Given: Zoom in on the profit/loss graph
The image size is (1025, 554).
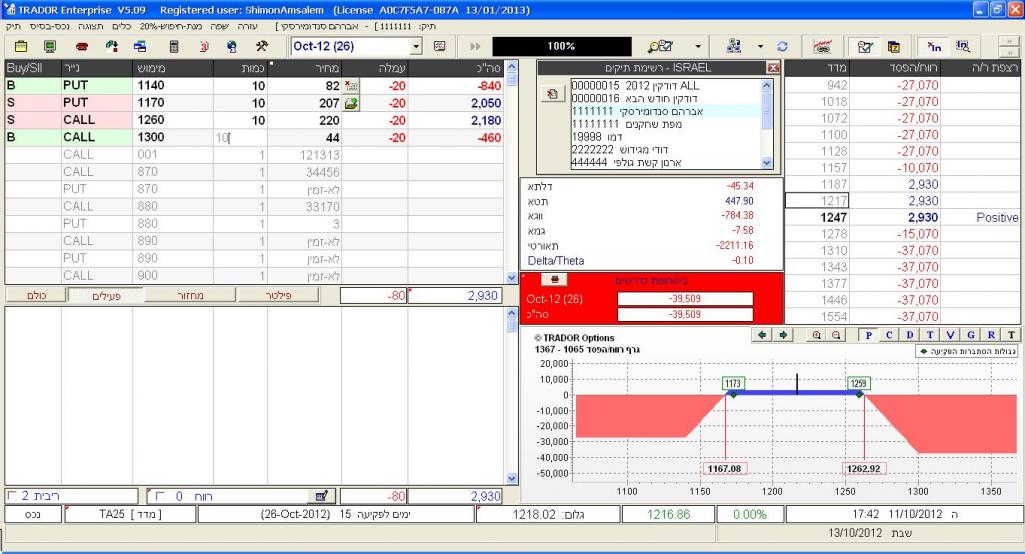Looking at the screenshot, I should tap(817, 335).
